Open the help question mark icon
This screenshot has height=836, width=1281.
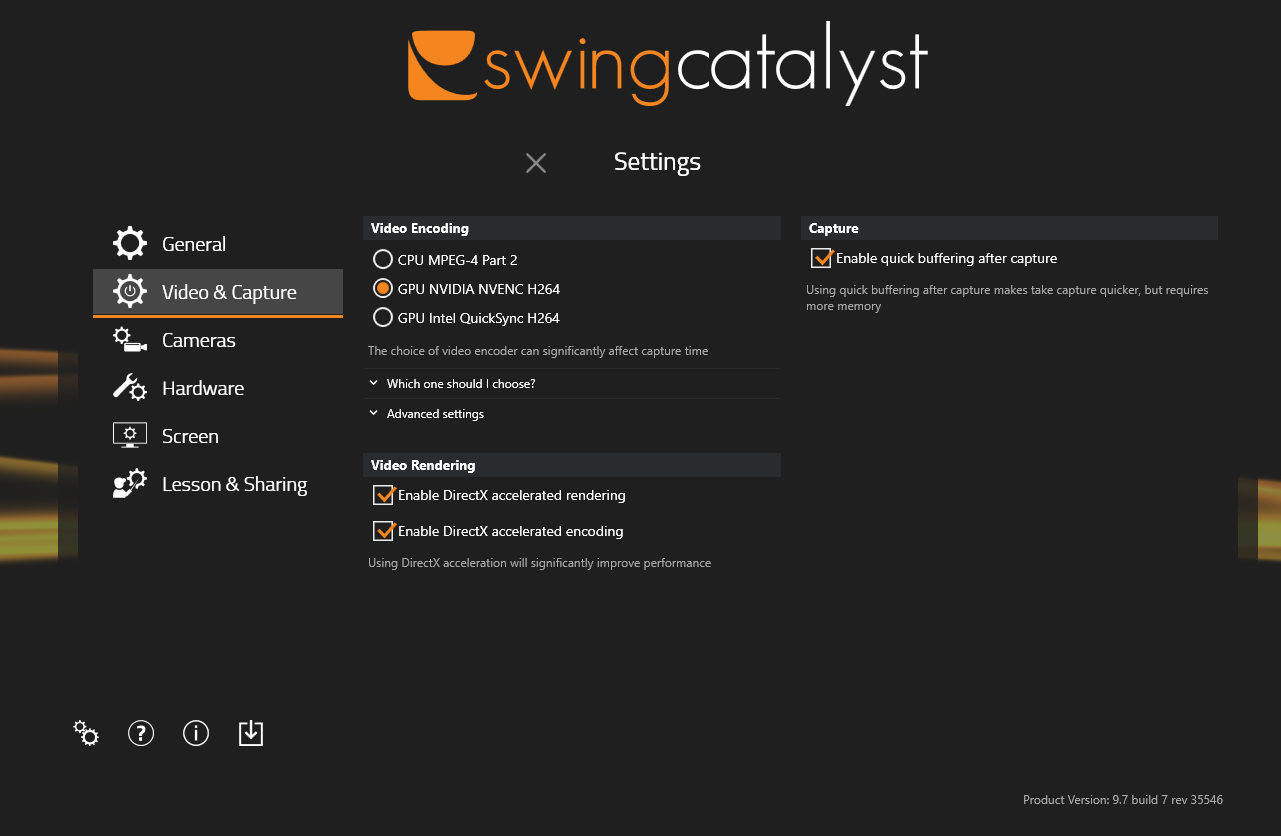coord(141,733)
